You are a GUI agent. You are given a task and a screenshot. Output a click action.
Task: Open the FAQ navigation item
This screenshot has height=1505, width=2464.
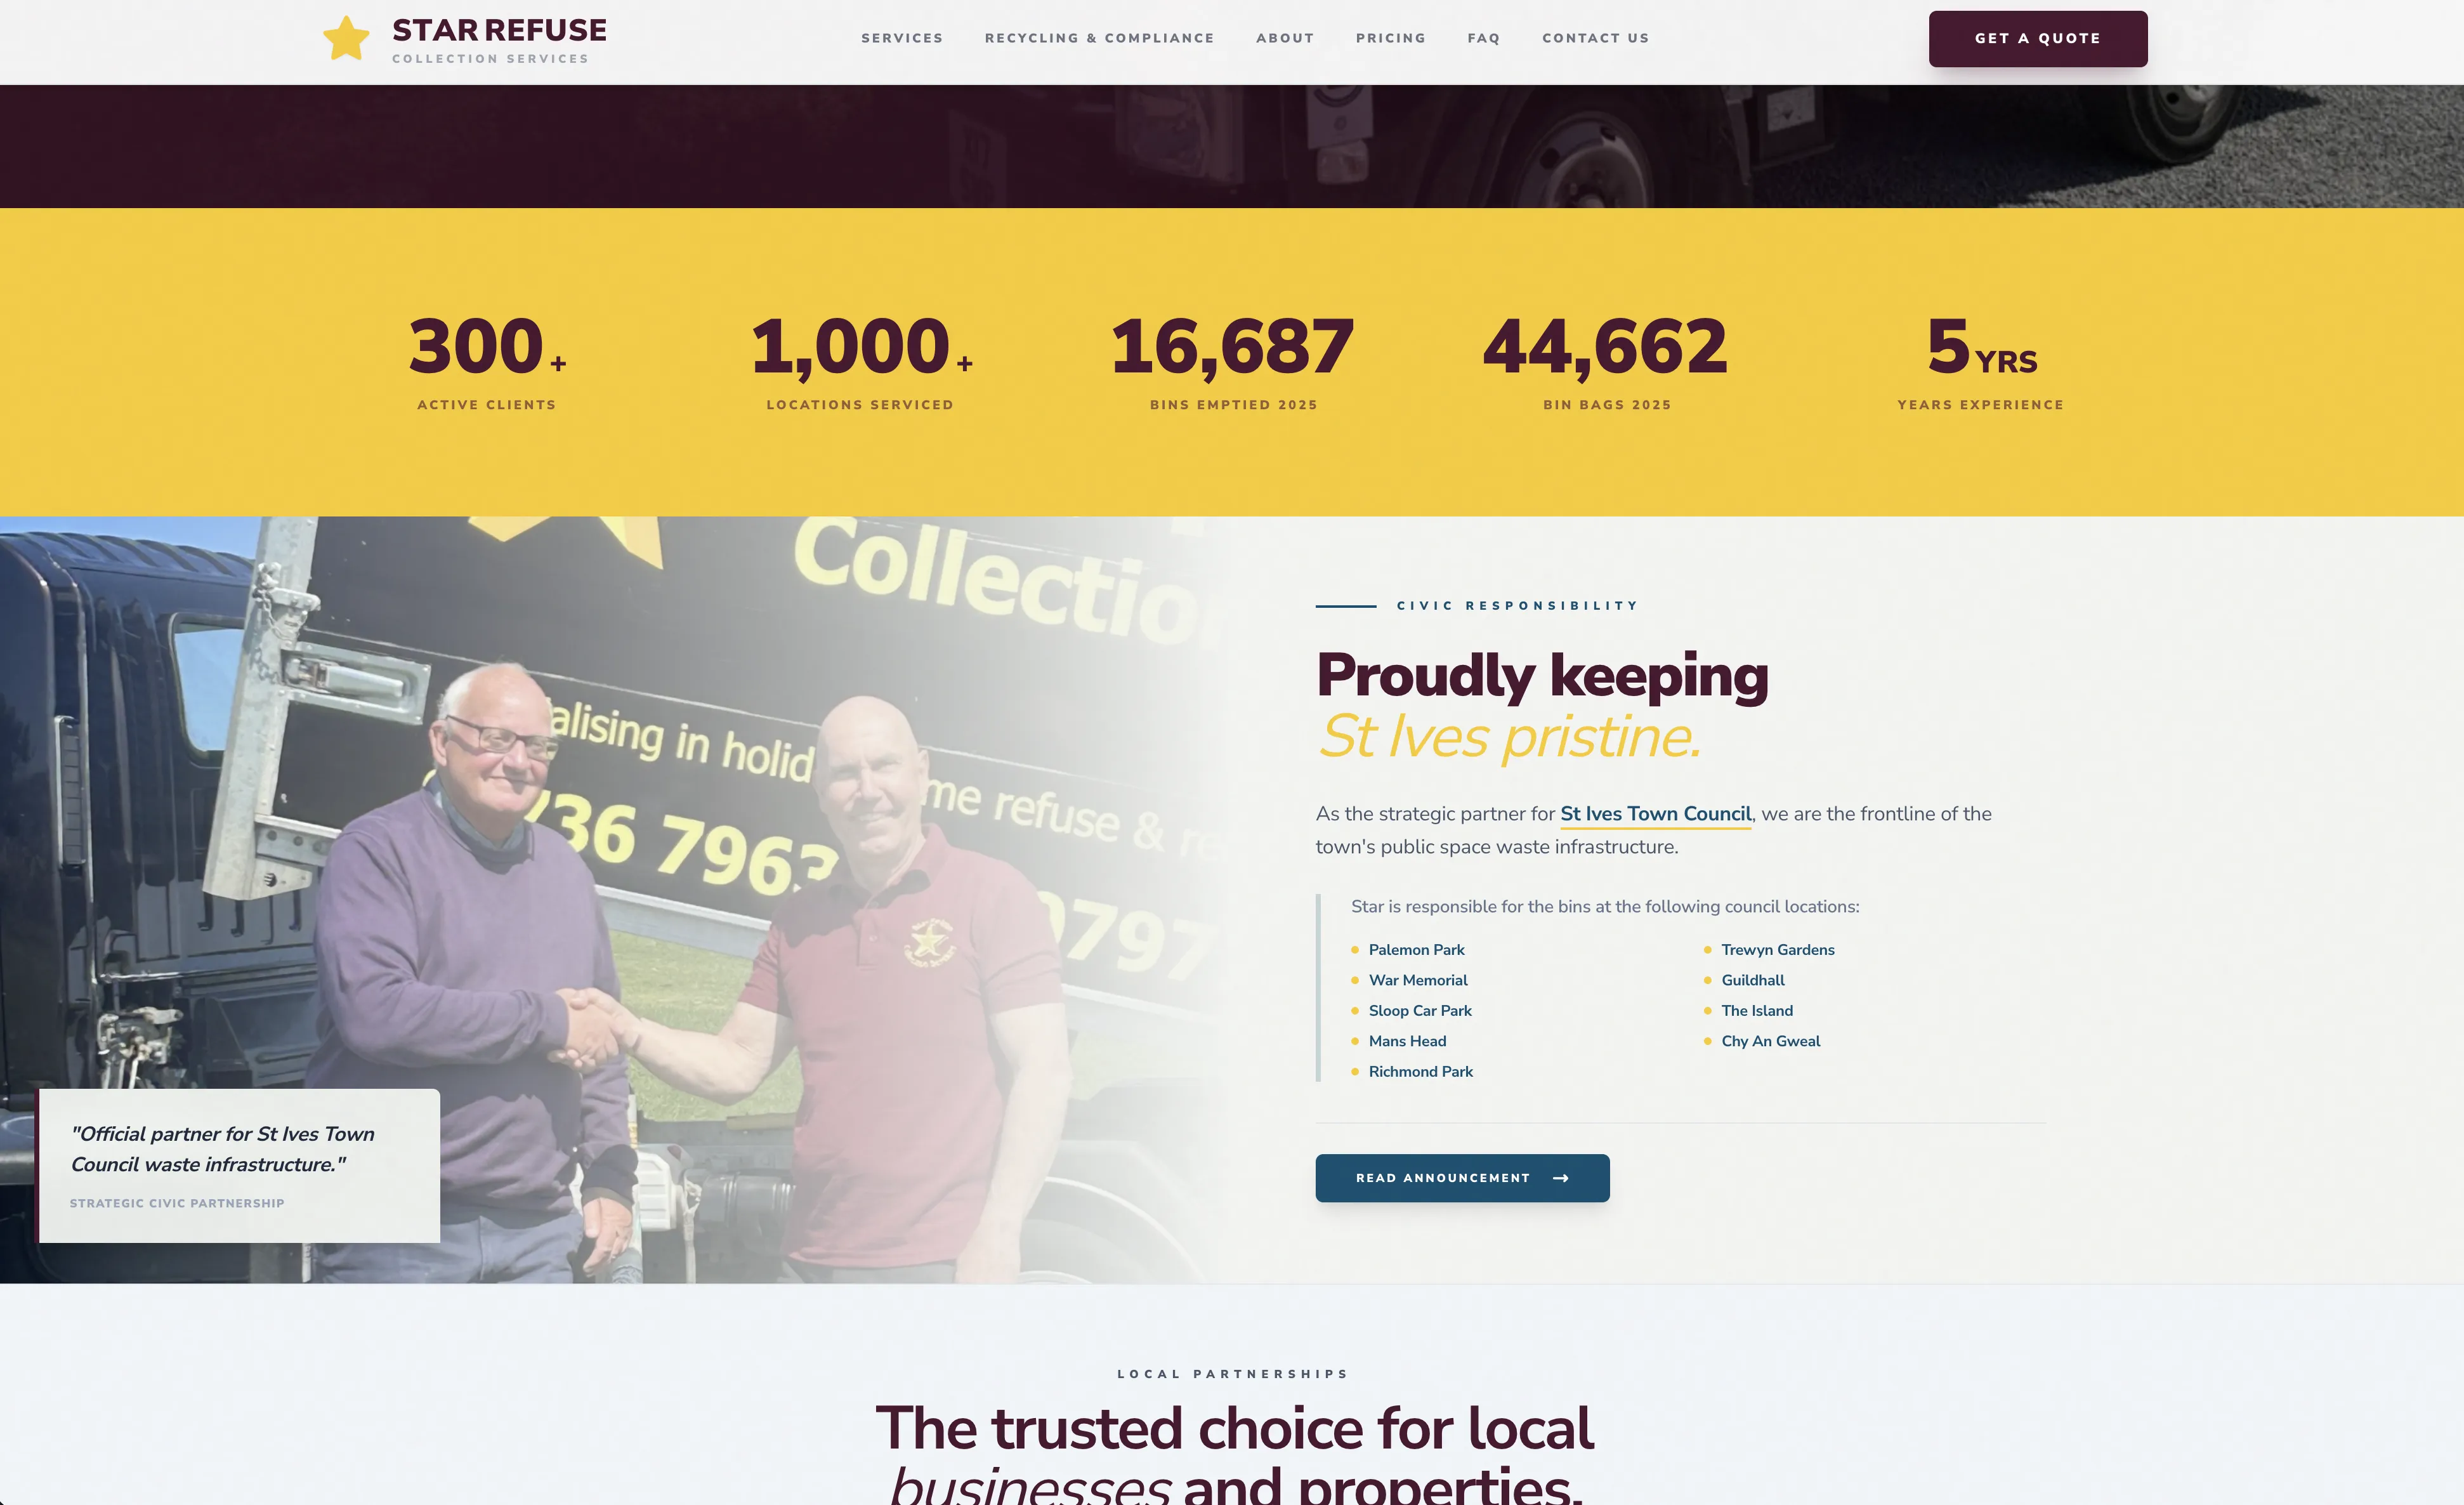[x=1483, y=38]
